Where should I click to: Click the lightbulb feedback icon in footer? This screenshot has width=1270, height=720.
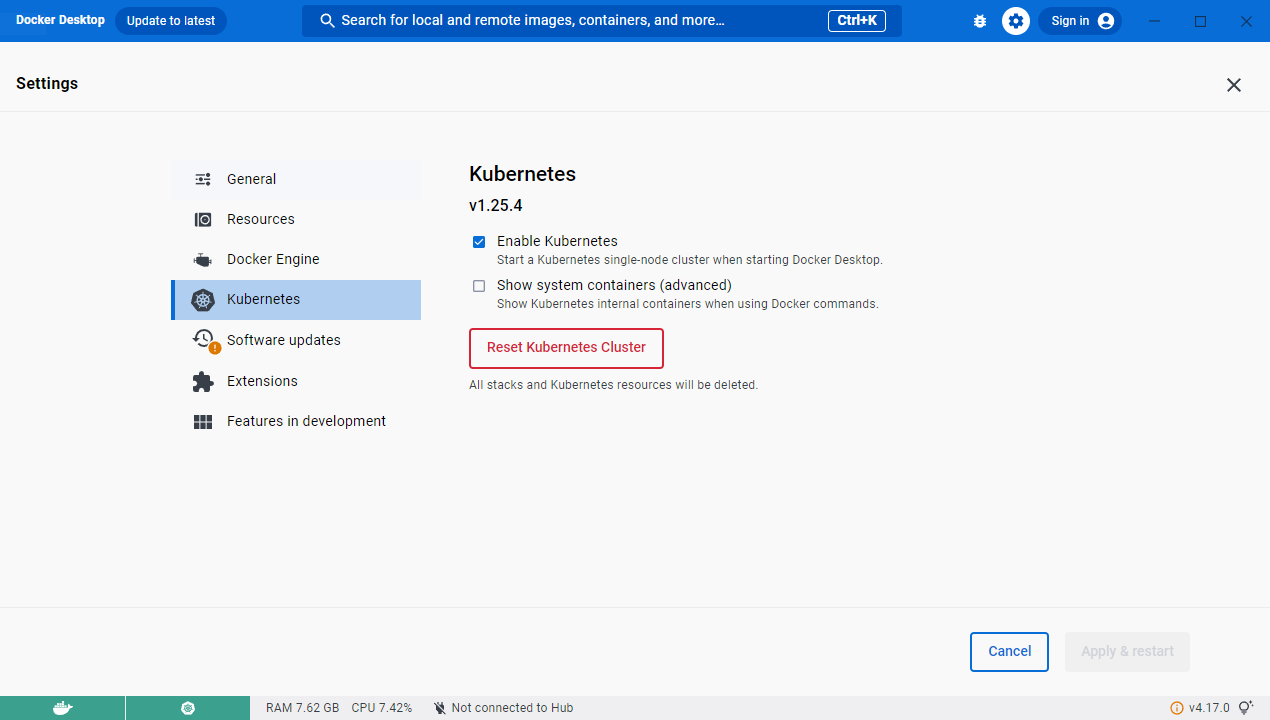[1245, 708]
